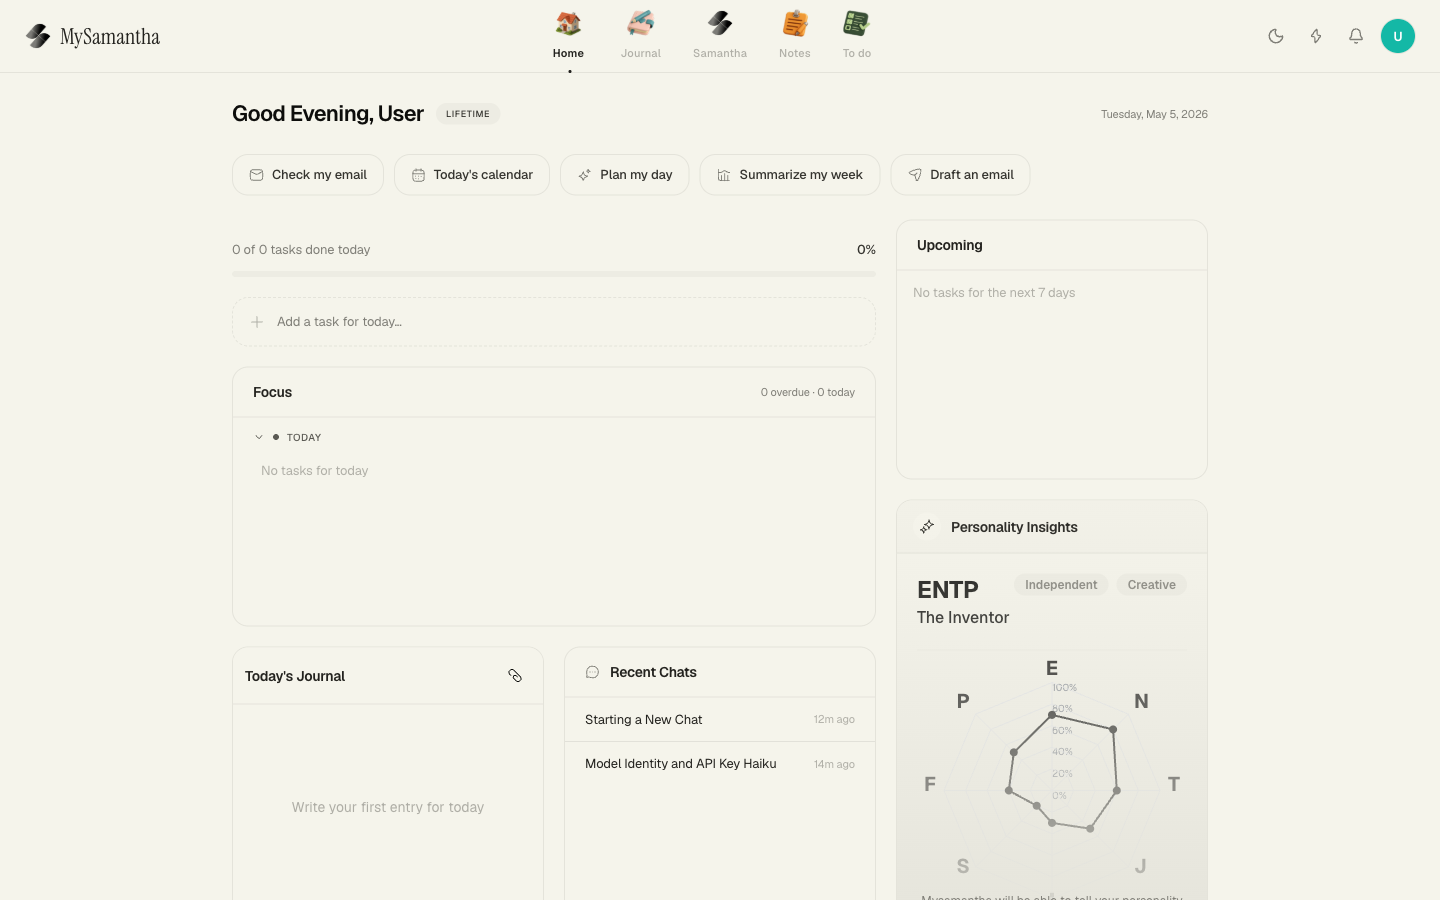
Task: Collapse the TODAY section chevron
Action: 259,437
